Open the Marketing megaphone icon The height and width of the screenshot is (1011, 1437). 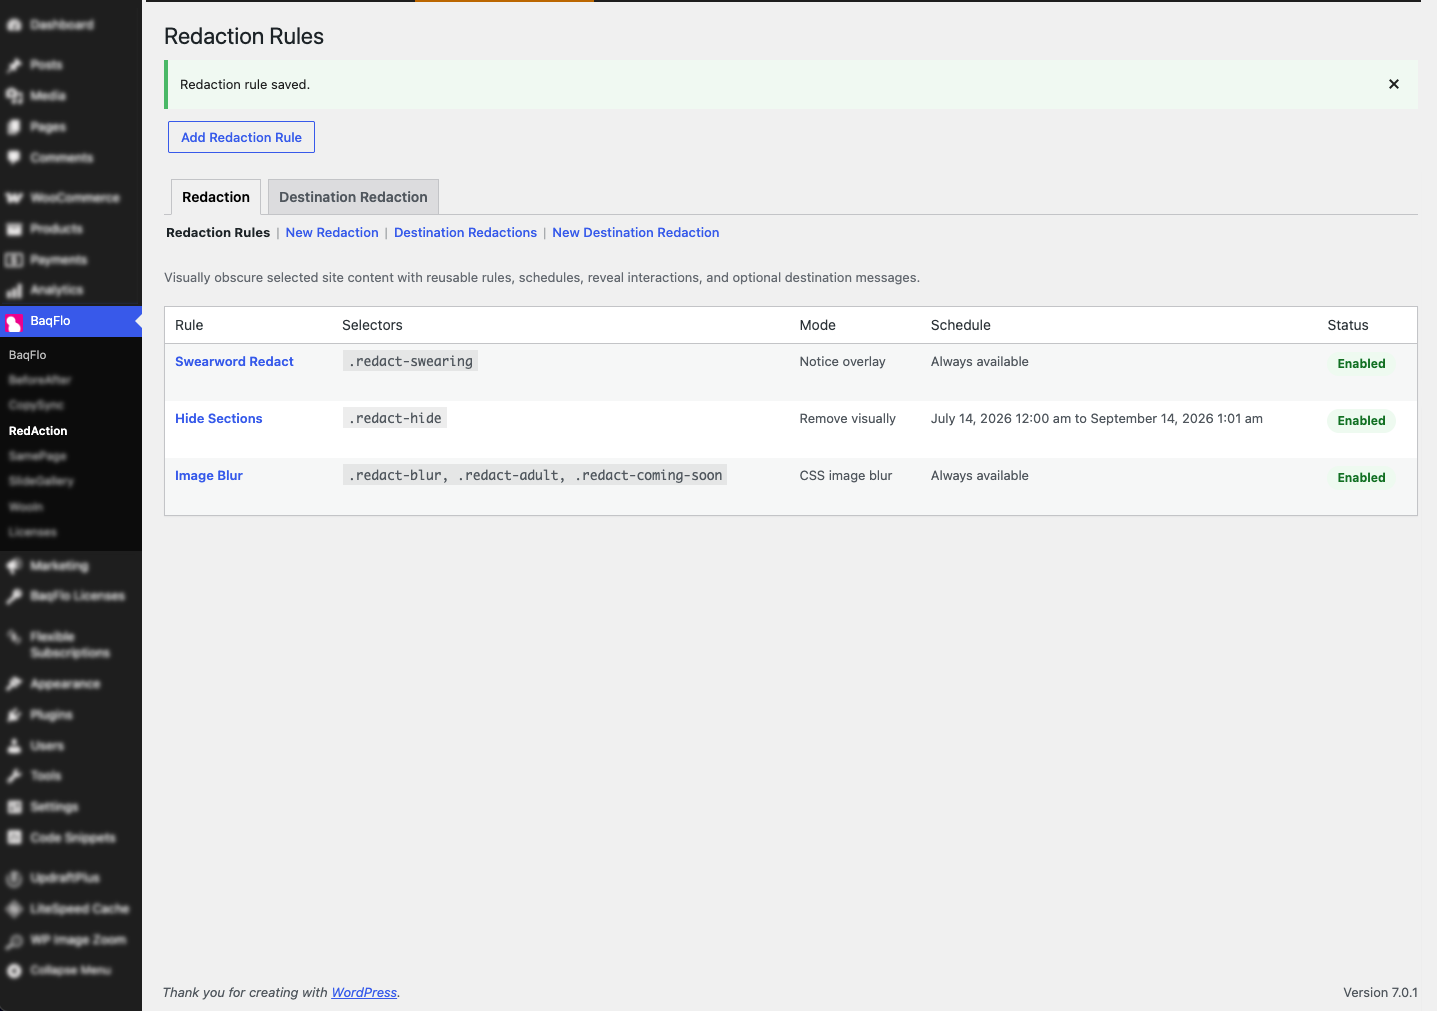(x=14, y=566)
